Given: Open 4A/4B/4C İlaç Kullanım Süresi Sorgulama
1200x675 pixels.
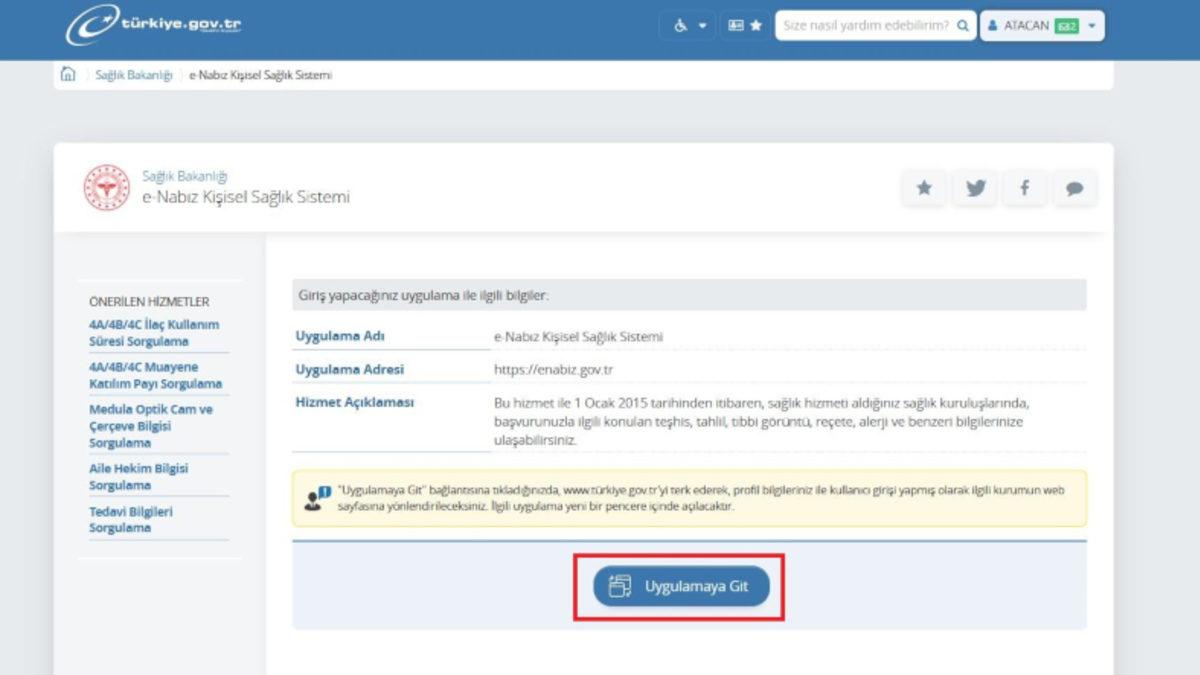Looking at the screenshot, I should pyautogui.click(x=154, y=333).
